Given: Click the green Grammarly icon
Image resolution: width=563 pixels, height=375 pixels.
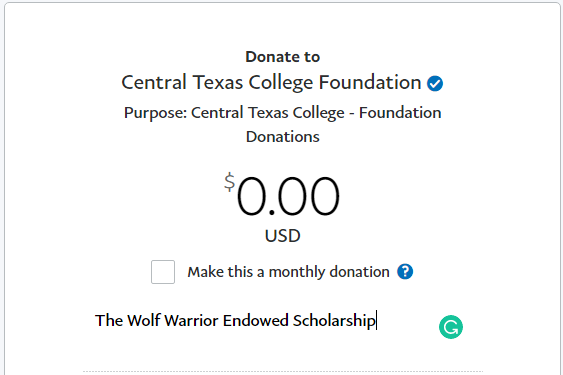Looking at the screenshot, I should tap(451, 327).
